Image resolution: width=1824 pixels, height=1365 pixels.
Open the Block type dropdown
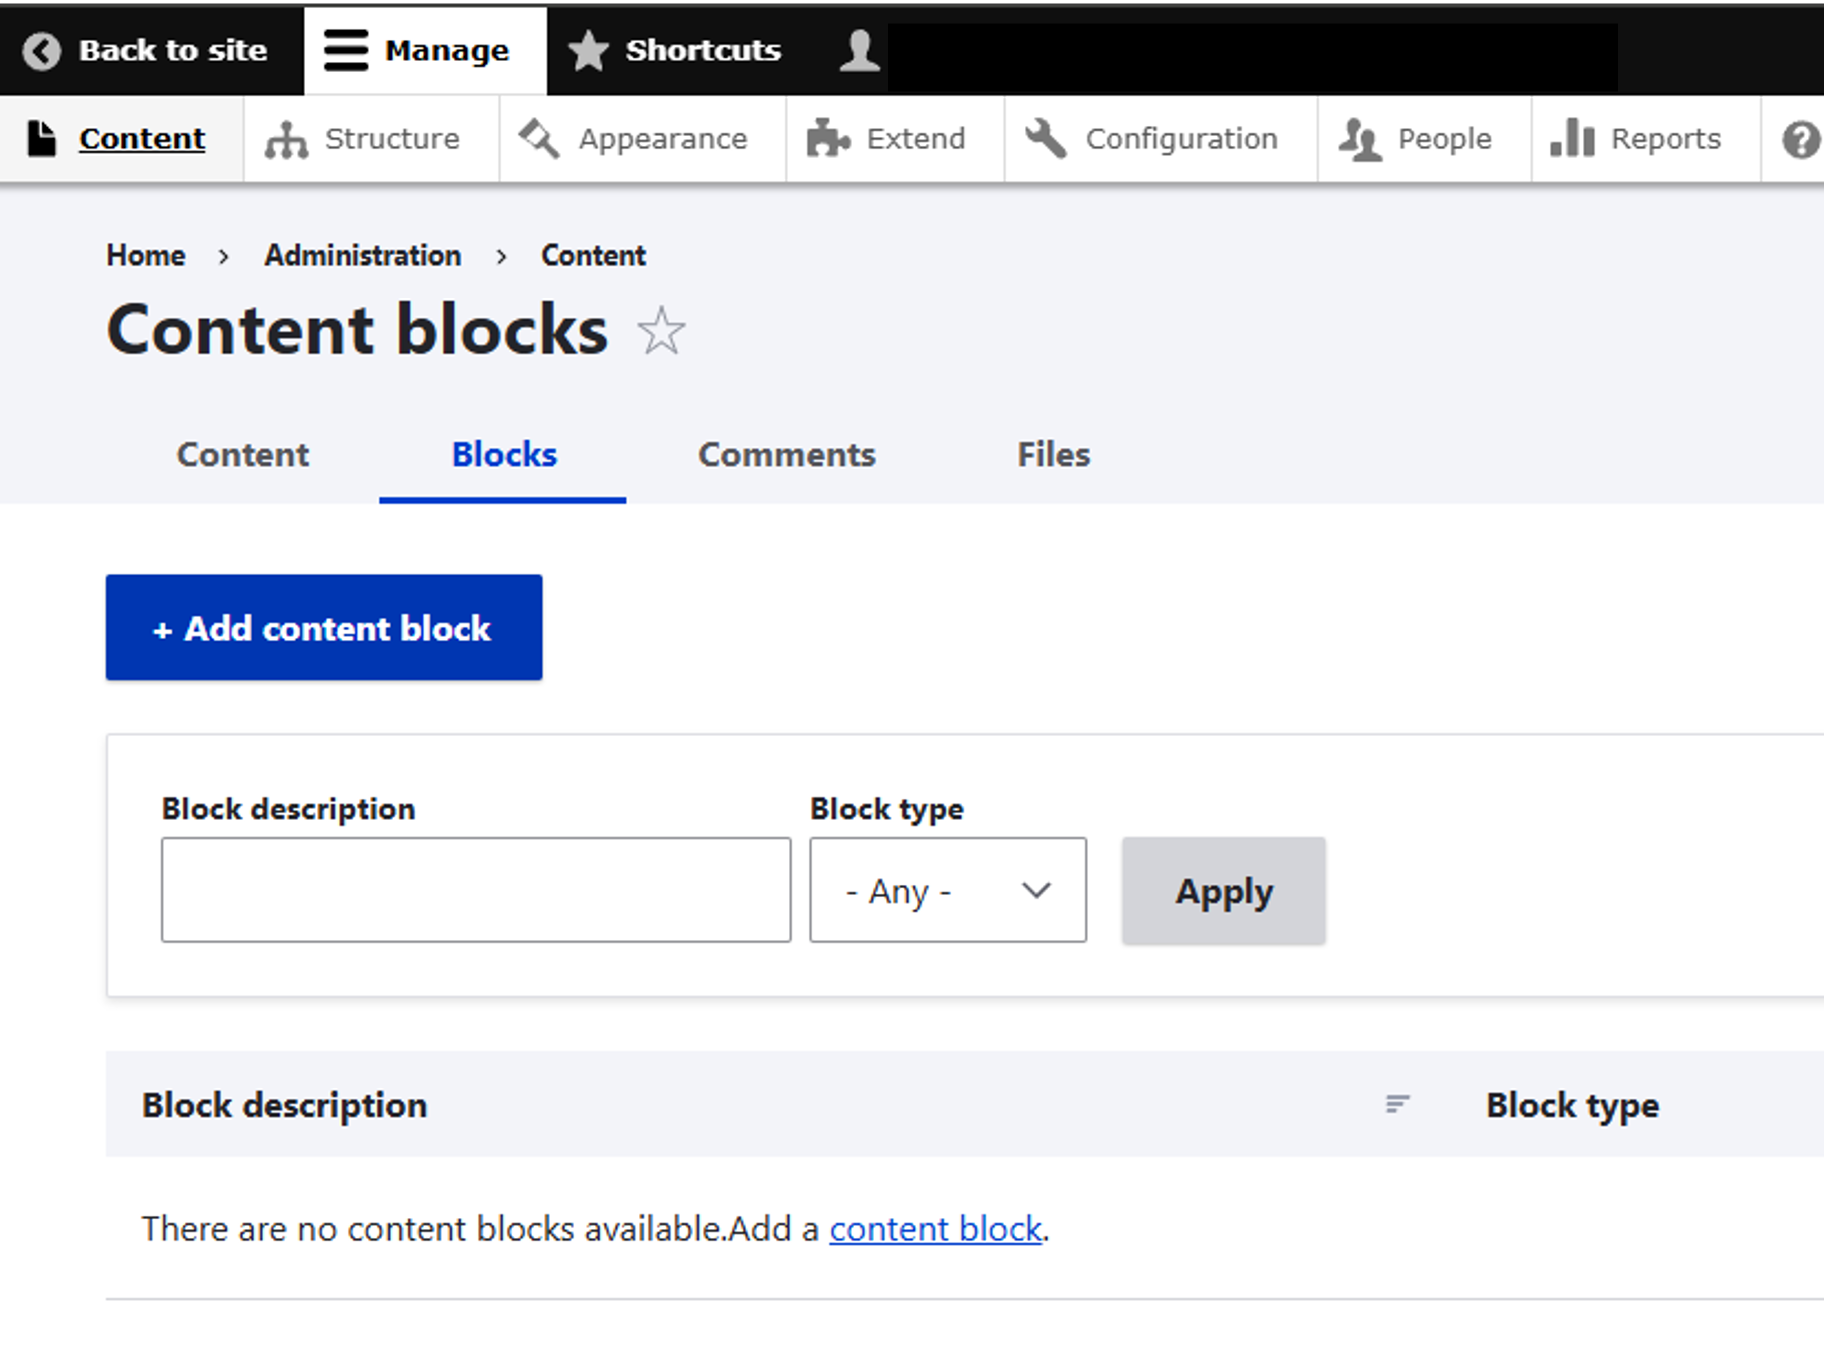947,890
